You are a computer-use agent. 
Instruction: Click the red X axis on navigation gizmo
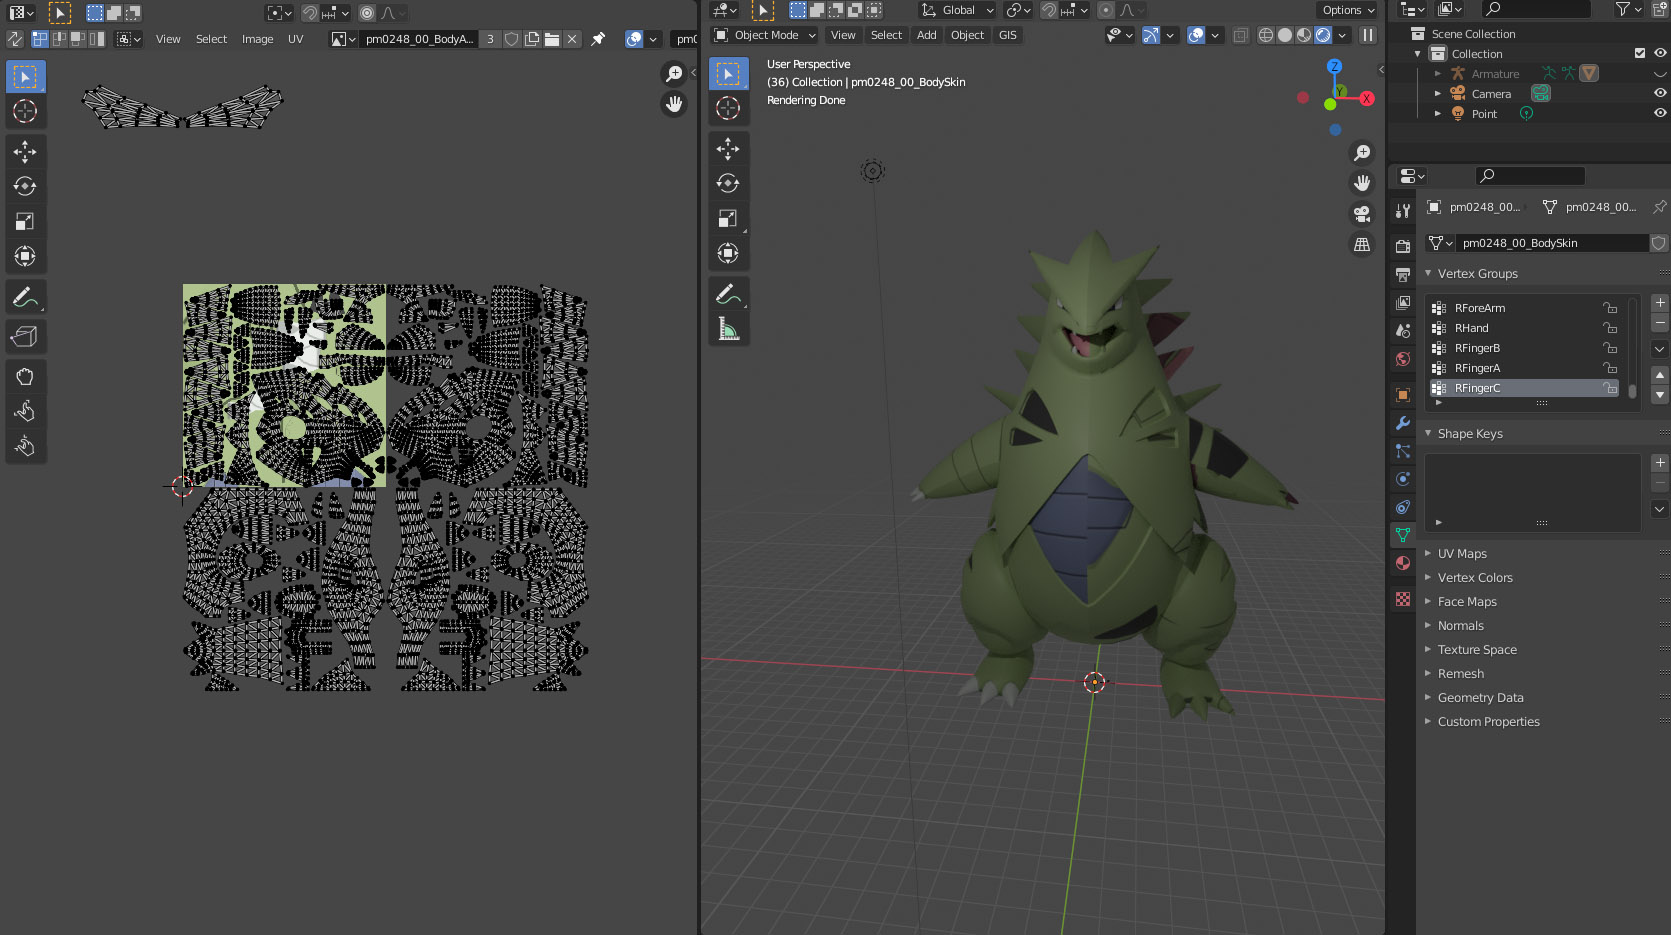pyautogui.click(x=1366, y=98)
